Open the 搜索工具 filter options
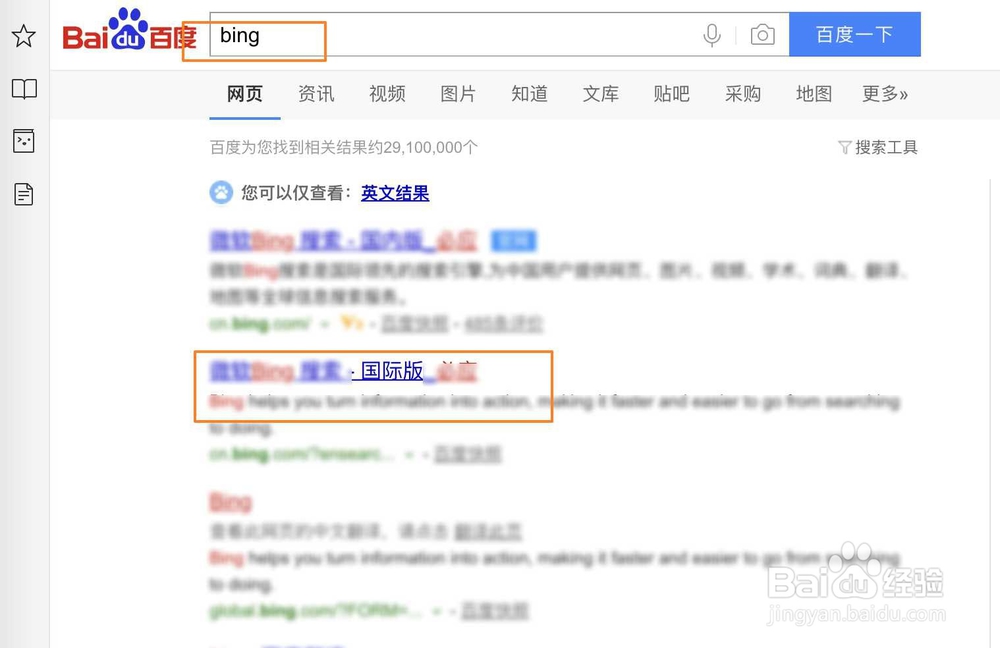 click(878, 147)
